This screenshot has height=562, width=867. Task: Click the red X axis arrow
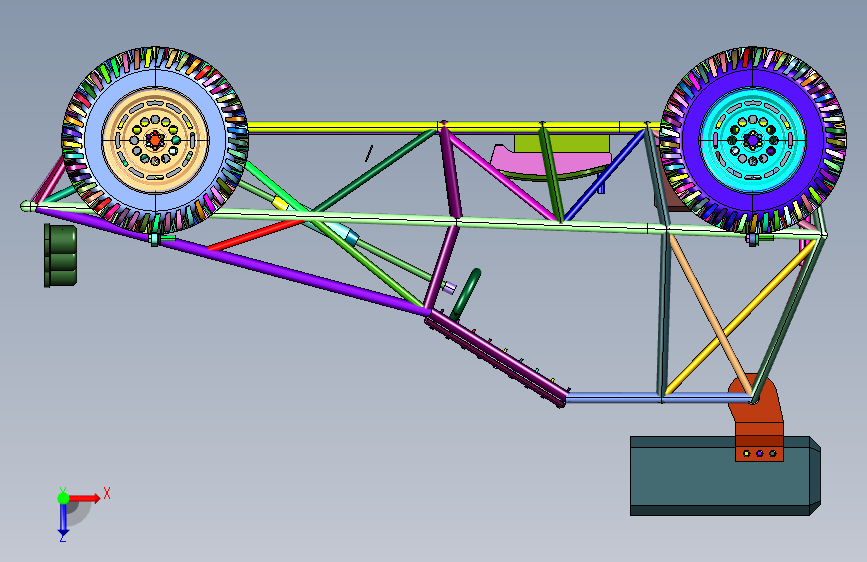coord(85,498)
